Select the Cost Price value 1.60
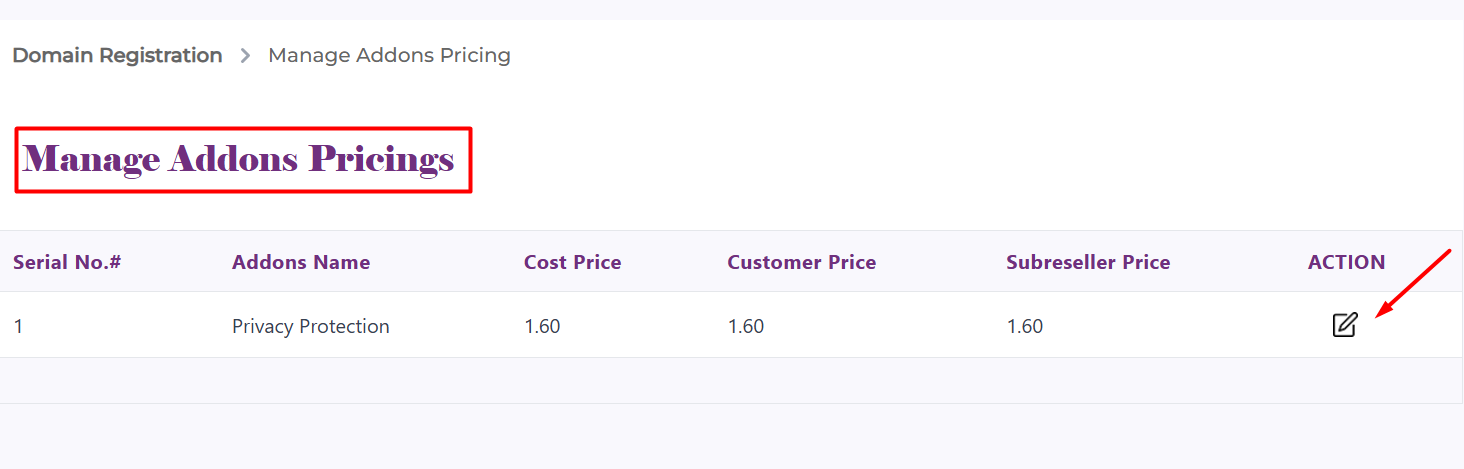 542,326
